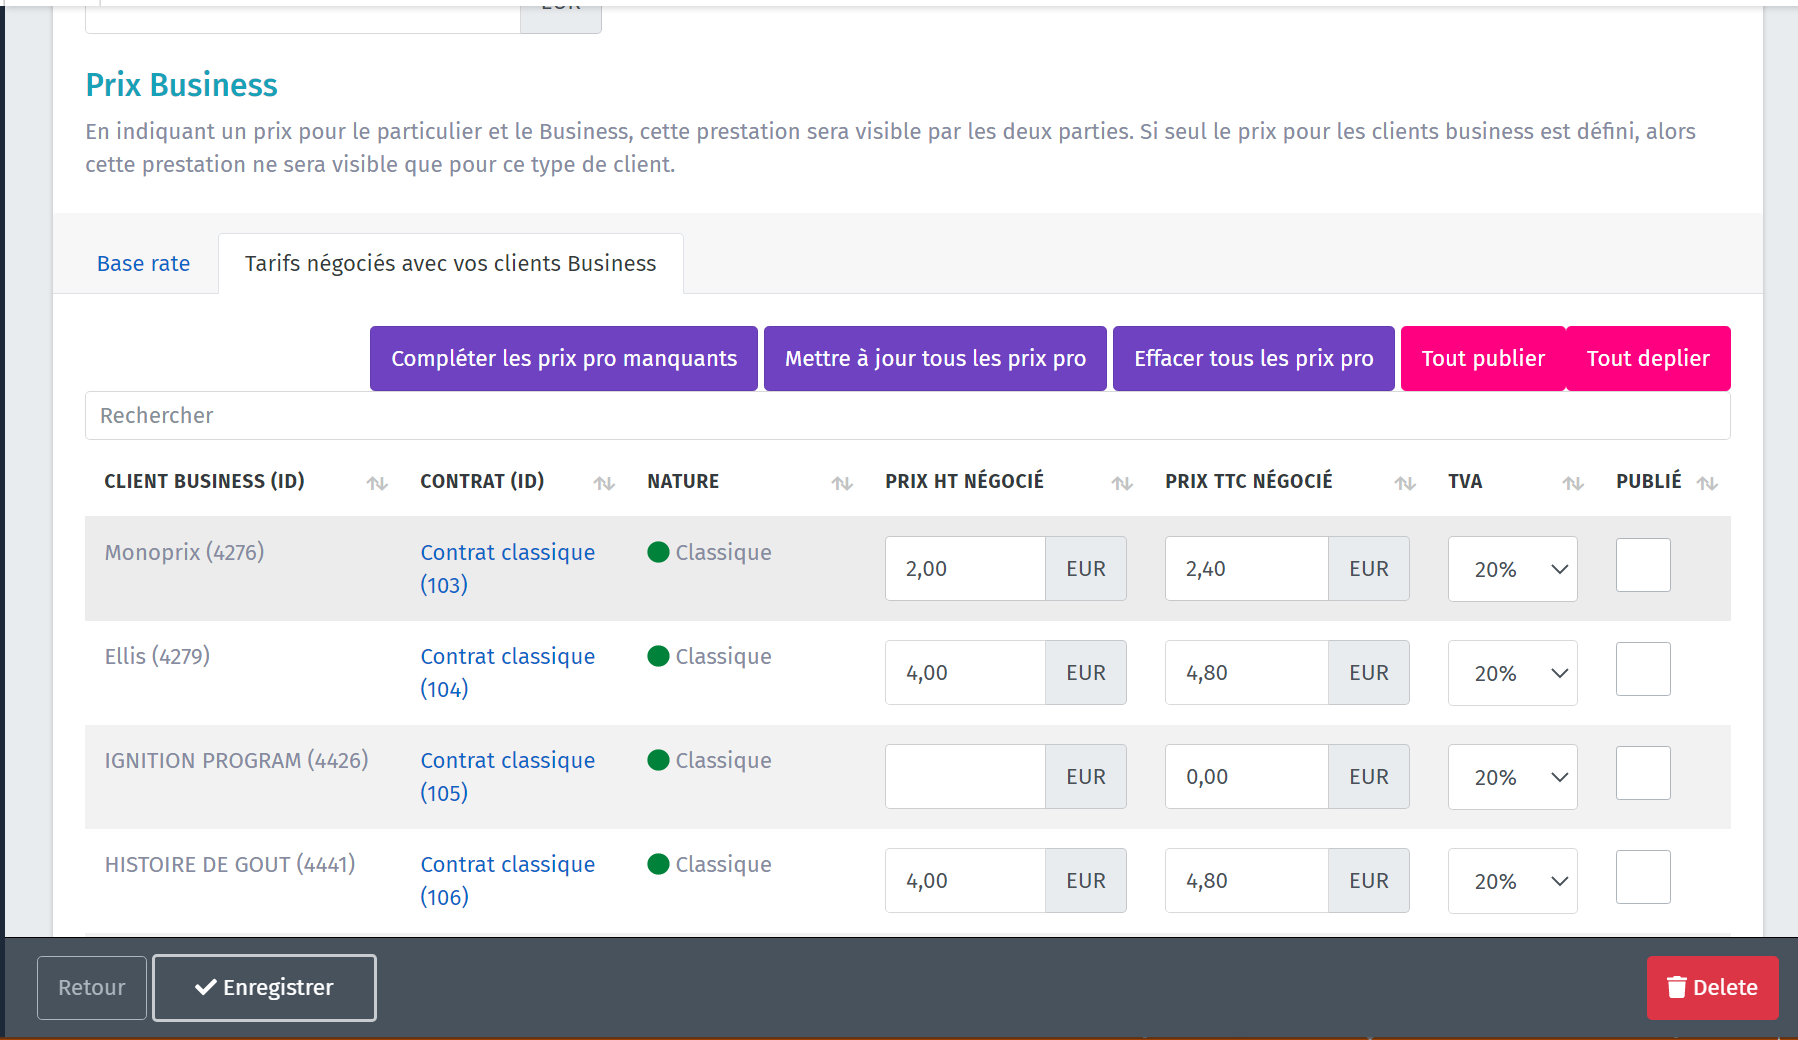Enable Publié for IGNITION PROGRAM row
1798x1040 pixels.
point(1643,773)
